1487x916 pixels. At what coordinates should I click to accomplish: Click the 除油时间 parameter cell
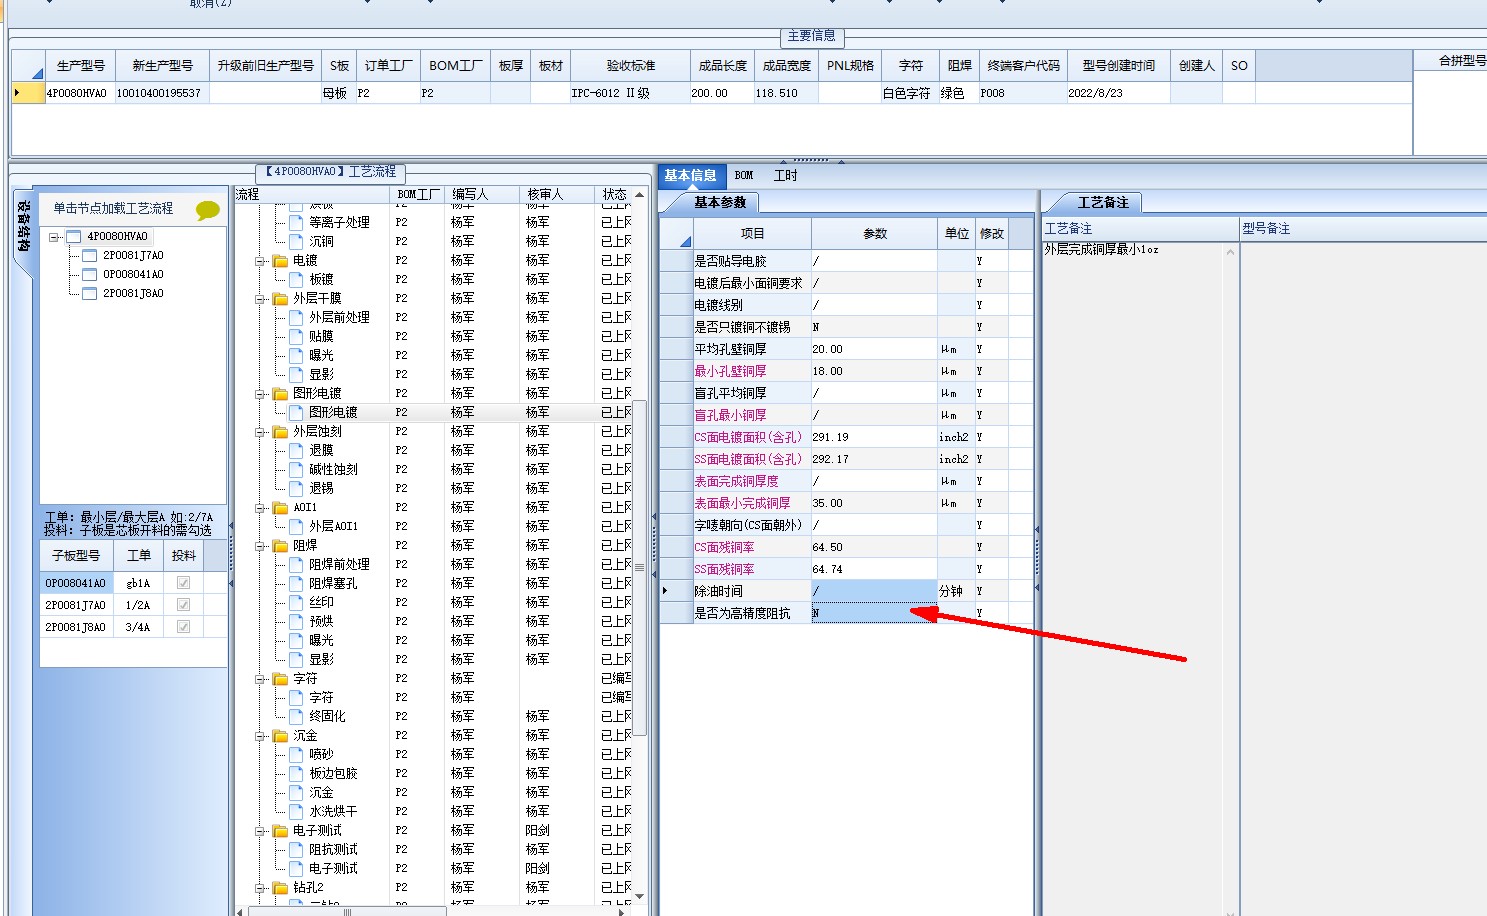coord(874,591)
